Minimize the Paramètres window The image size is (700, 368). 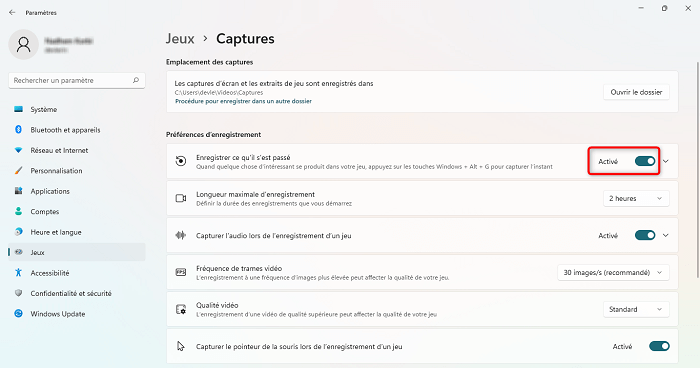tap(641, 8)
